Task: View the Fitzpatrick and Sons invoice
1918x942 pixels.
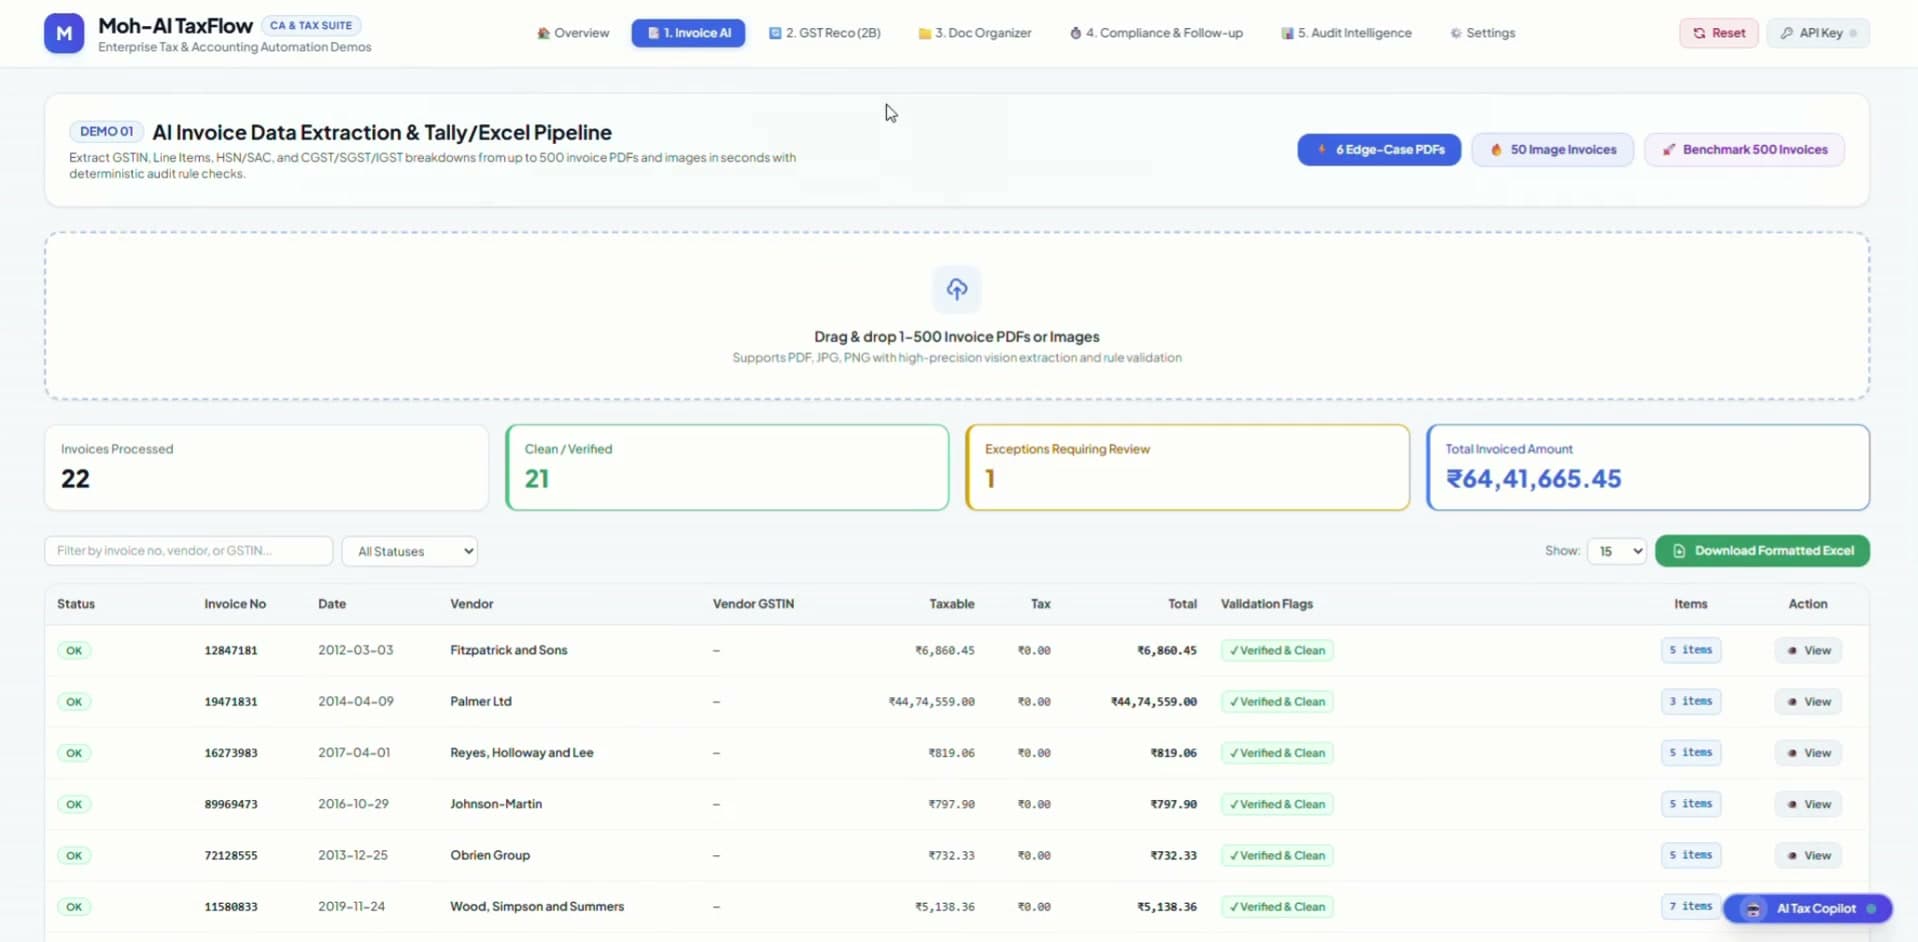Action: coord(1808,651)
